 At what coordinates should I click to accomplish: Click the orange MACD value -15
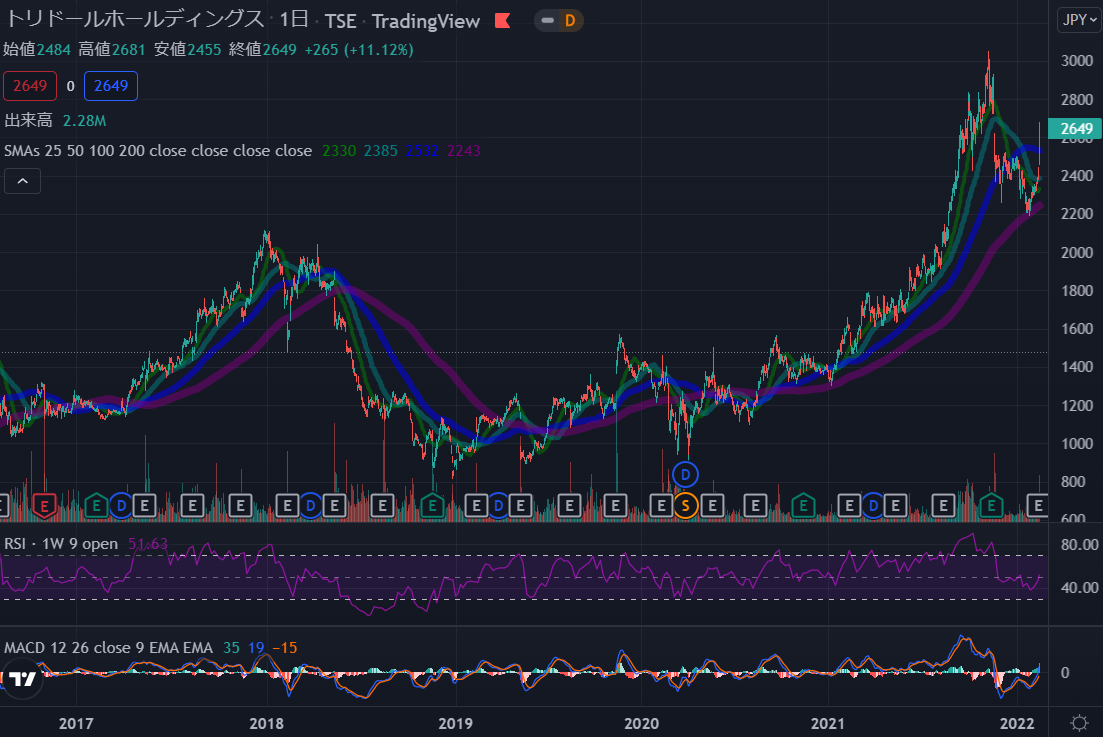285,648
